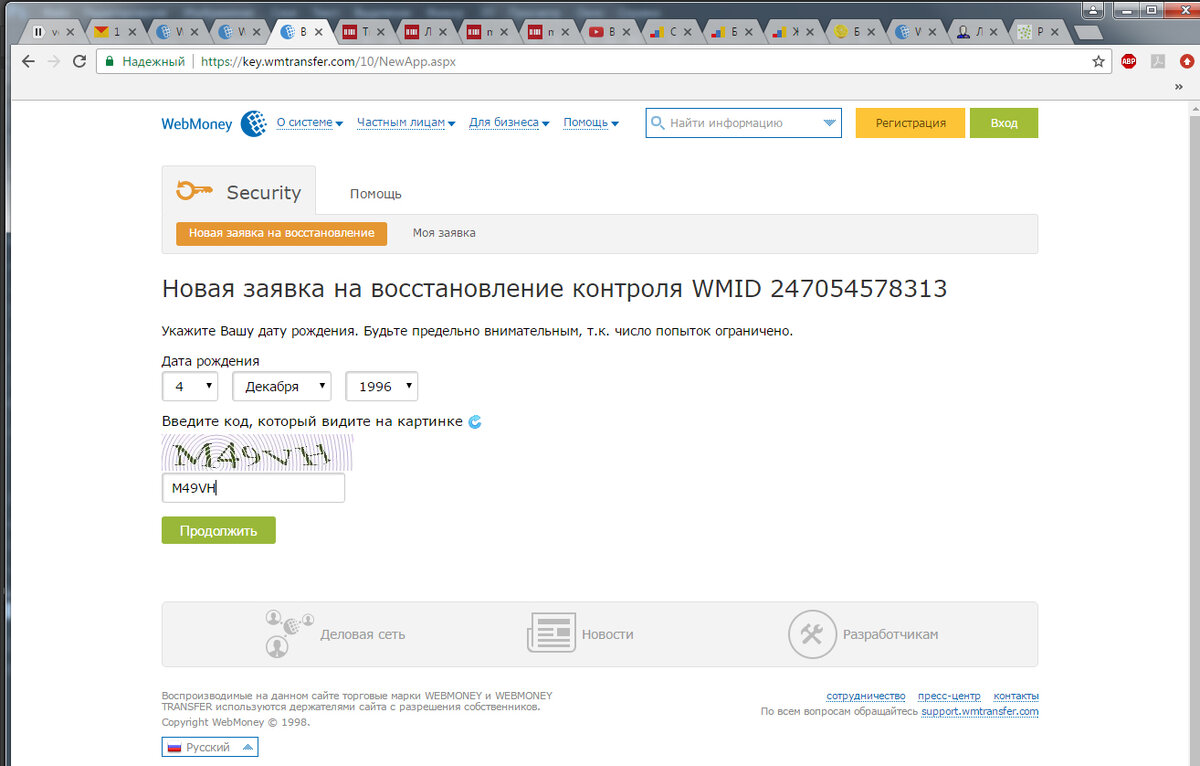Click the captcha input containing M49VH
This screenshot has height=766, width=1200.
tap(253, 488)
